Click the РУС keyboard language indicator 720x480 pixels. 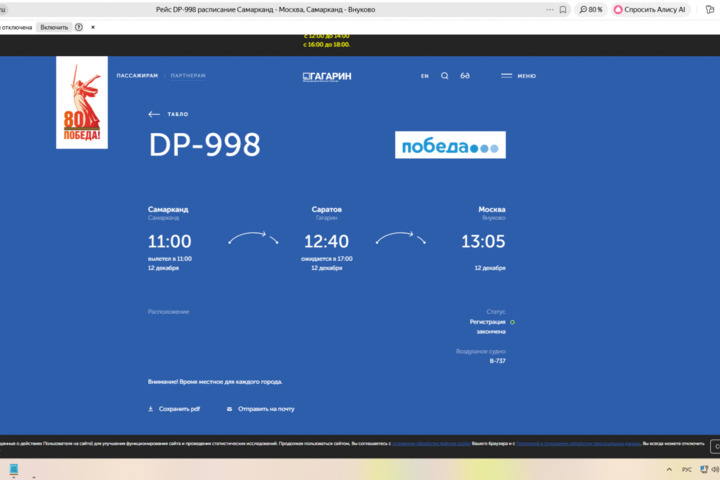[x=687, y=469]
